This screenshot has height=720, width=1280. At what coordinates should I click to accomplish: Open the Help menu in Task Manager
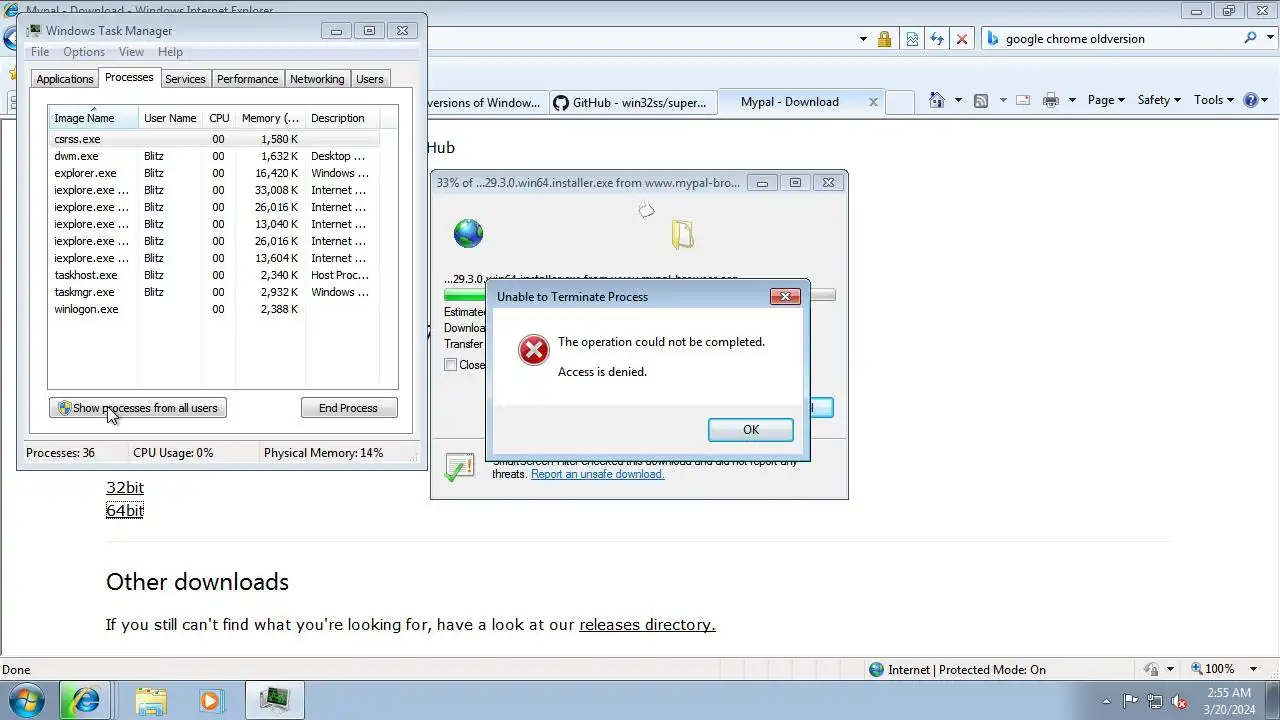[x=170, y=52]
